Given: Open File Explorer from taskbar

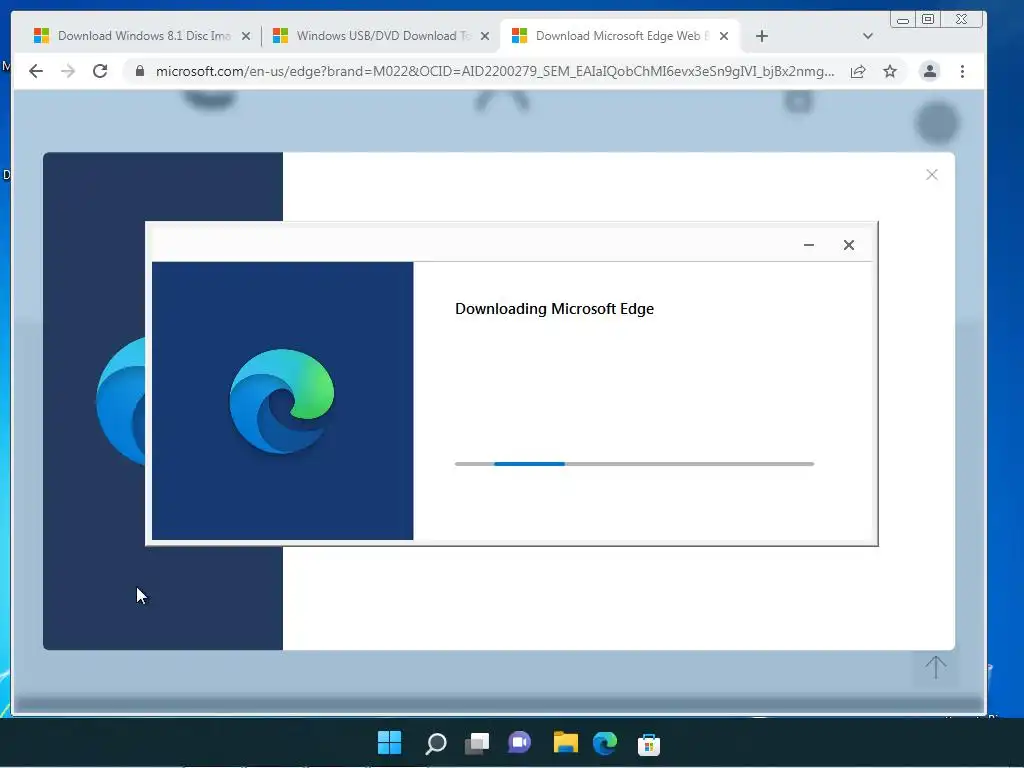Looking at the screenshot, I should click(566, 743).
